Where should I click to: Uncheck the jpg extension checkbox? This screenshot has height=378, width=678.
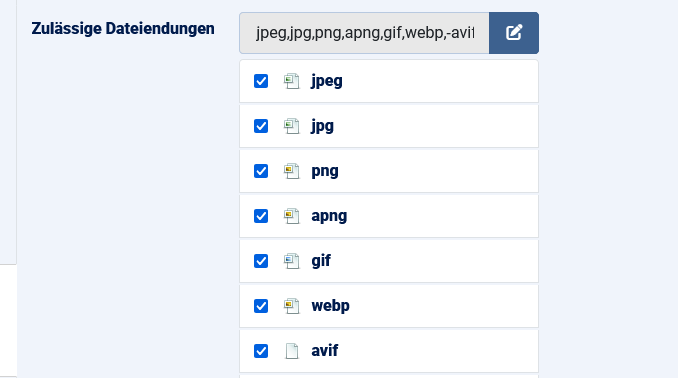pyautogui.click(x=261, y=126)
